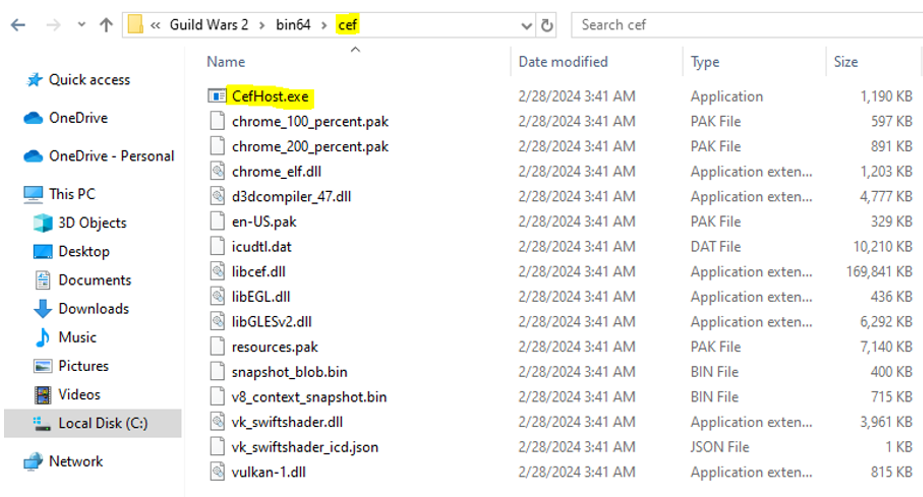Select vk_swiftshader_icd.json file
923x497 pixels.
coord(305,447)
